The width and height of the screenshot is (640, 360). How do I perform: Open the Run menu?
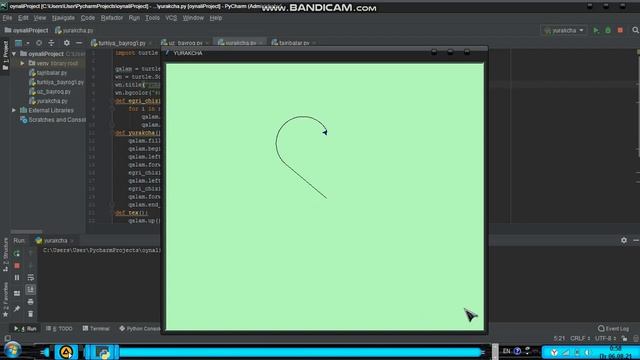[x=134, y=18]
